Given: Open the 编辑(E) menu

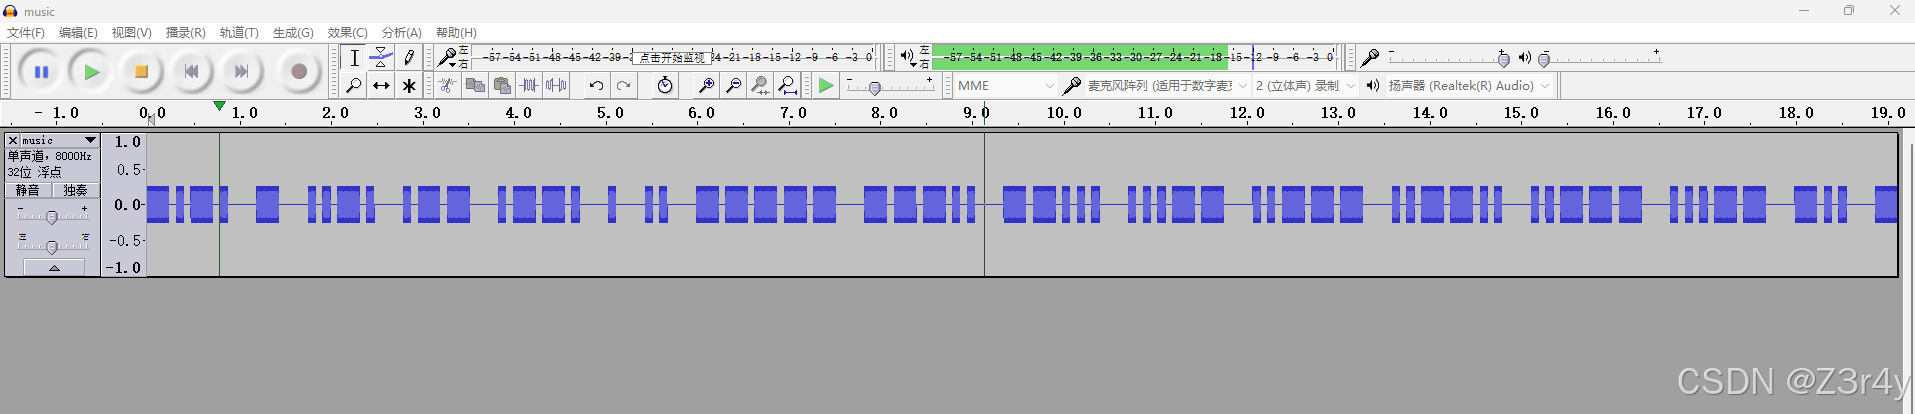Looking at the screenshot, I should [78, 33].
